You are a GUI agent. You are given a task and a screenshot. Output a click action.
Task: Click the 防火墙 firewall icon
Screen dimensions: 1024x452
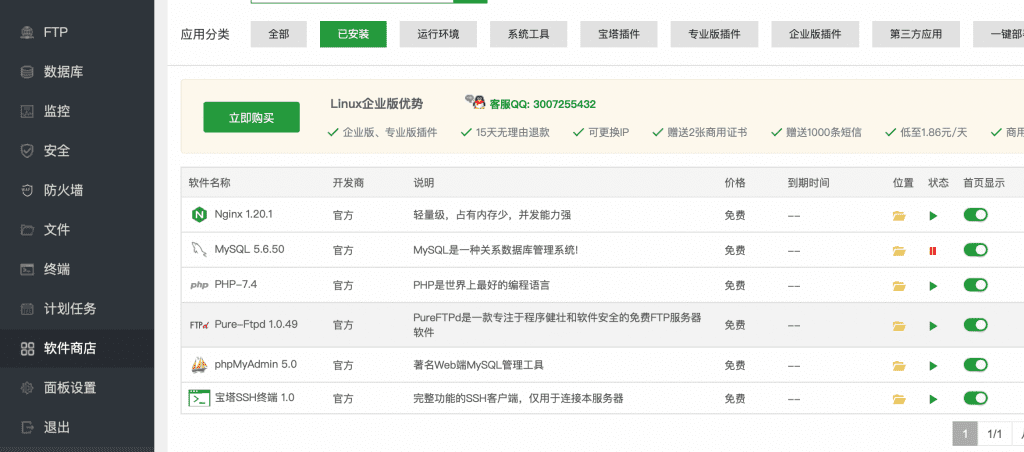tap(27, 190)
